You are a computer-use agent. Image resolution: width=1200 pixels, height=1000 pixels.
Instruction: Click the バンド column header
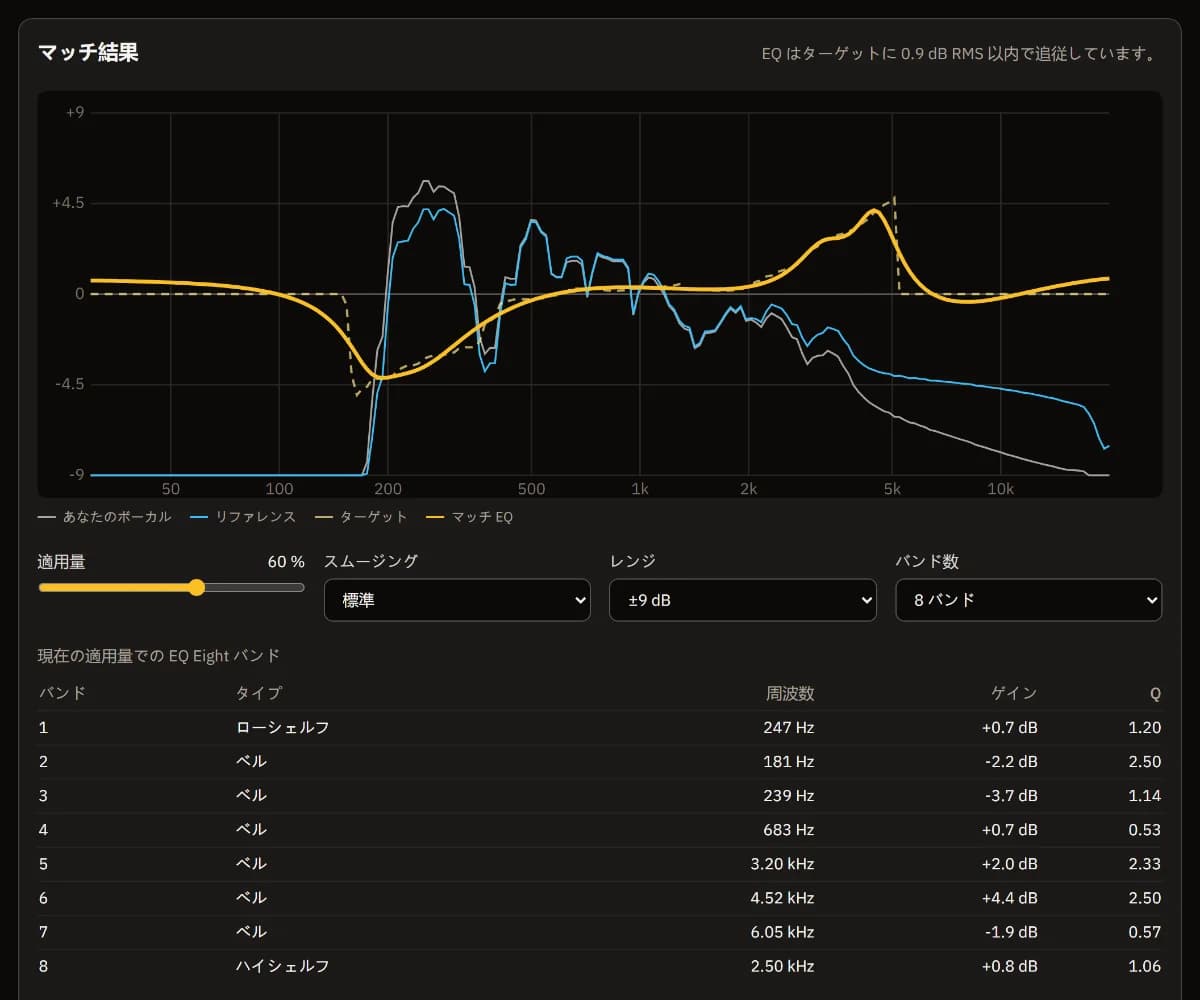coord(62,693)
